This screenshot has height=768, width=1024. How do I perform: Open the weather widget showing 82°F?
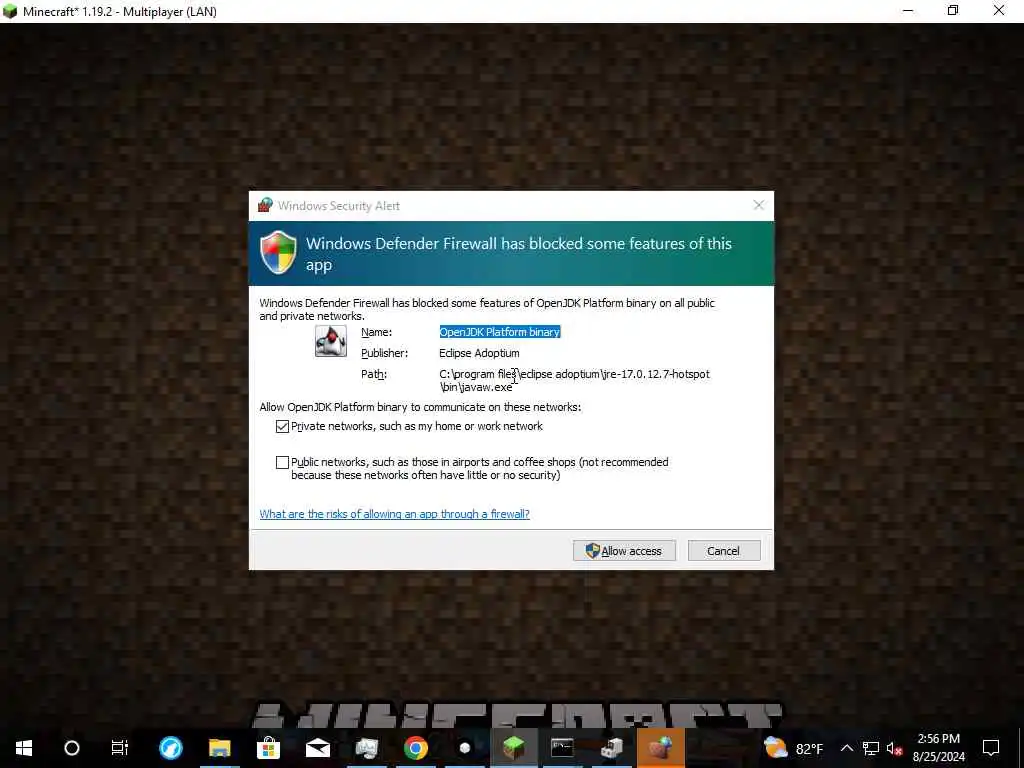click(793, 748)
